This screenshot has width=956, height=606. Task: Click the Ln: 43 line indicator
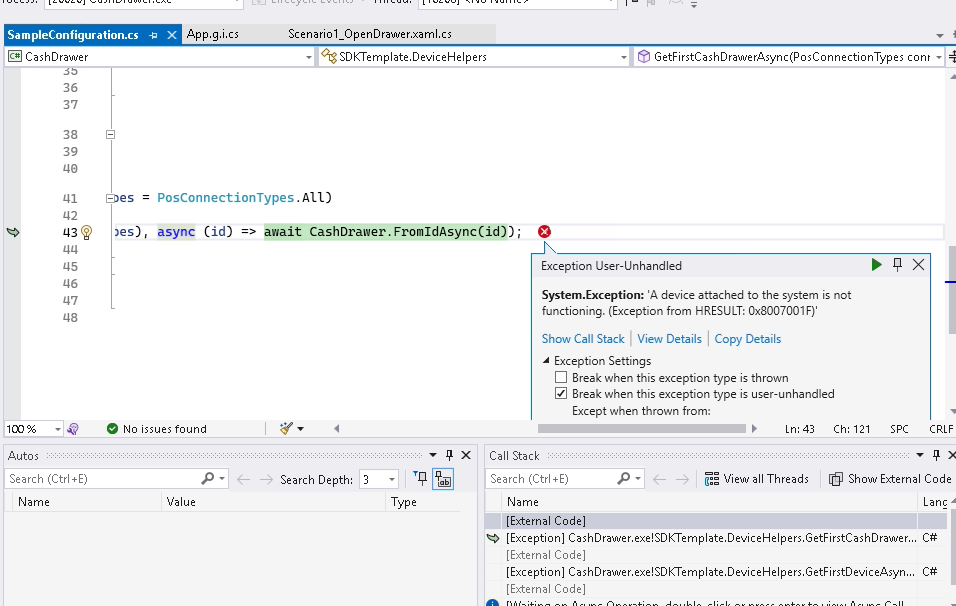799,429
